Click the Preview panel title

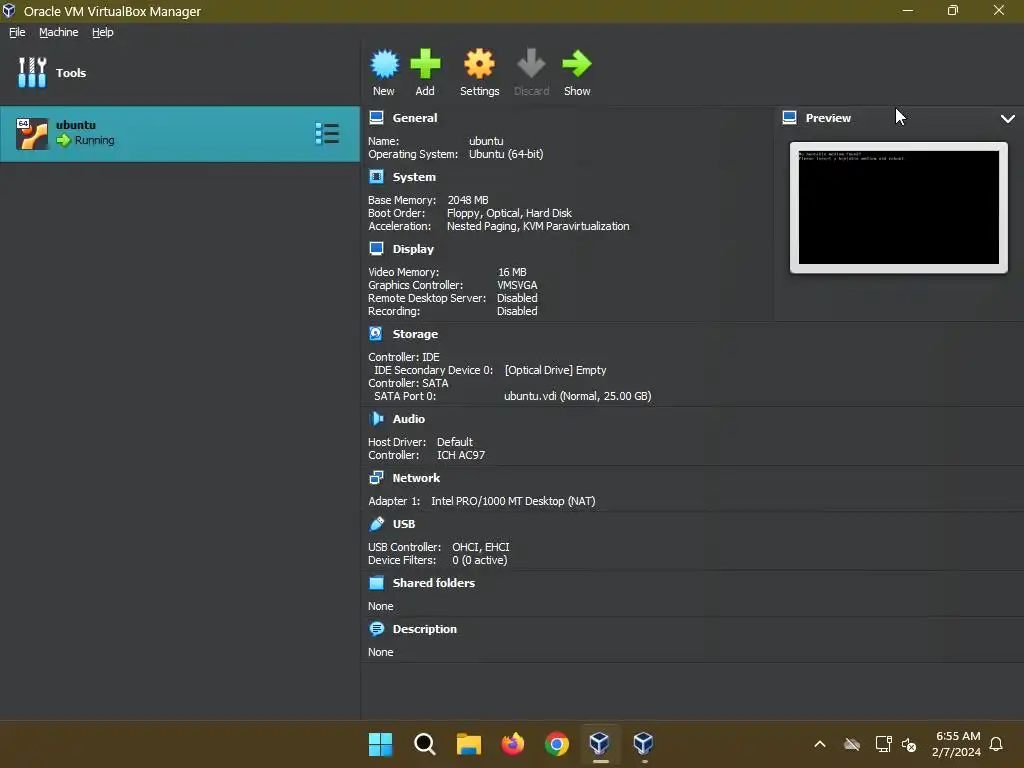coord(828,118)
